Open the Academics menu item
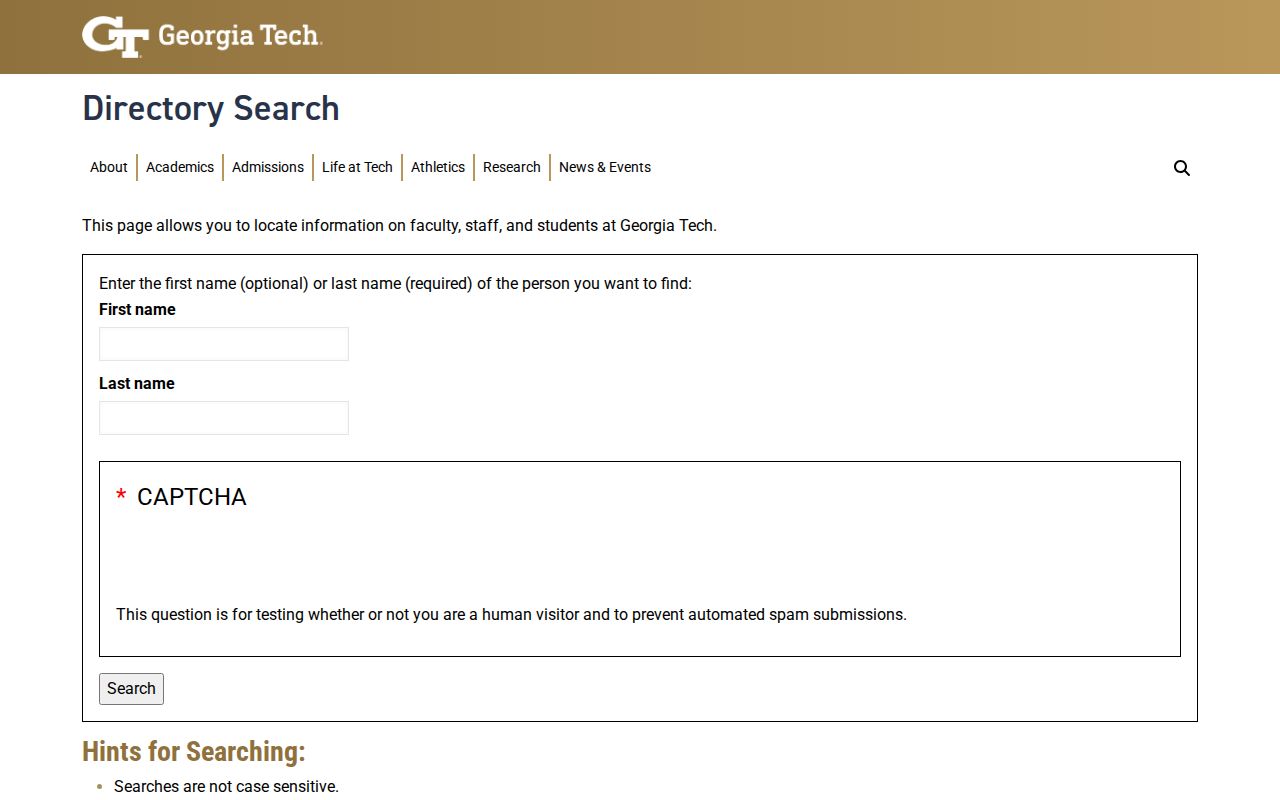This screenshot has height=800, width=1280. 180,167
